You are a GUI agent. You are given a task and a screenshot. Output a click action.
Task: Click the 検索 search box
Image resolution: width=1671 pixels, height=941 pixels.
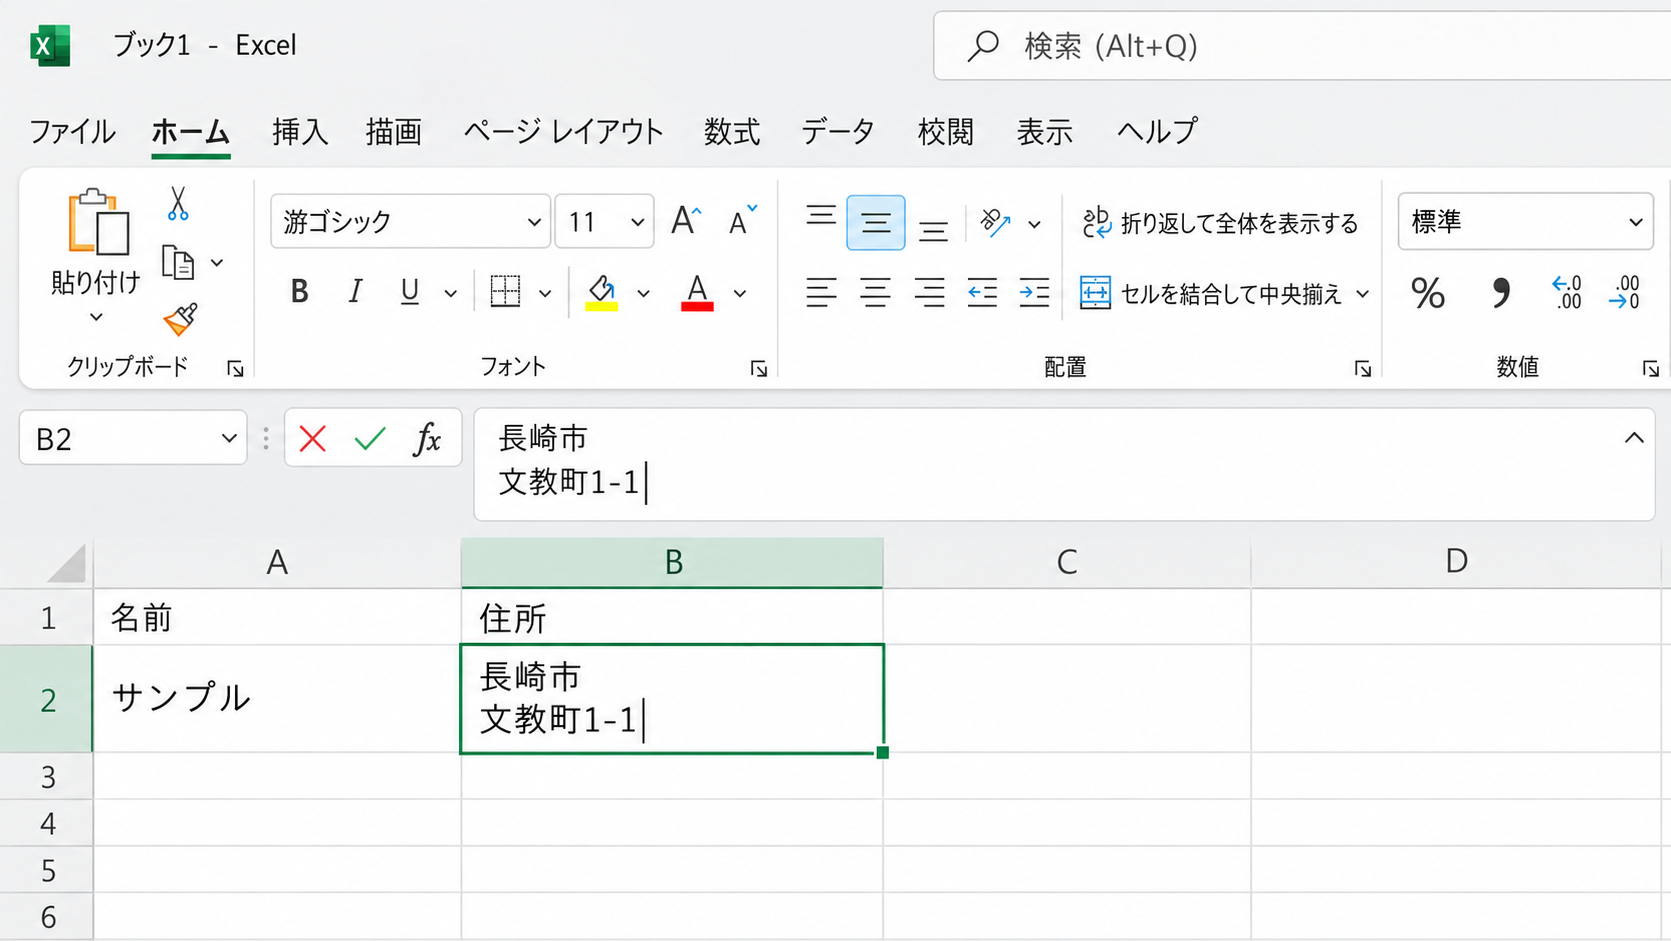click(1302, 46)
